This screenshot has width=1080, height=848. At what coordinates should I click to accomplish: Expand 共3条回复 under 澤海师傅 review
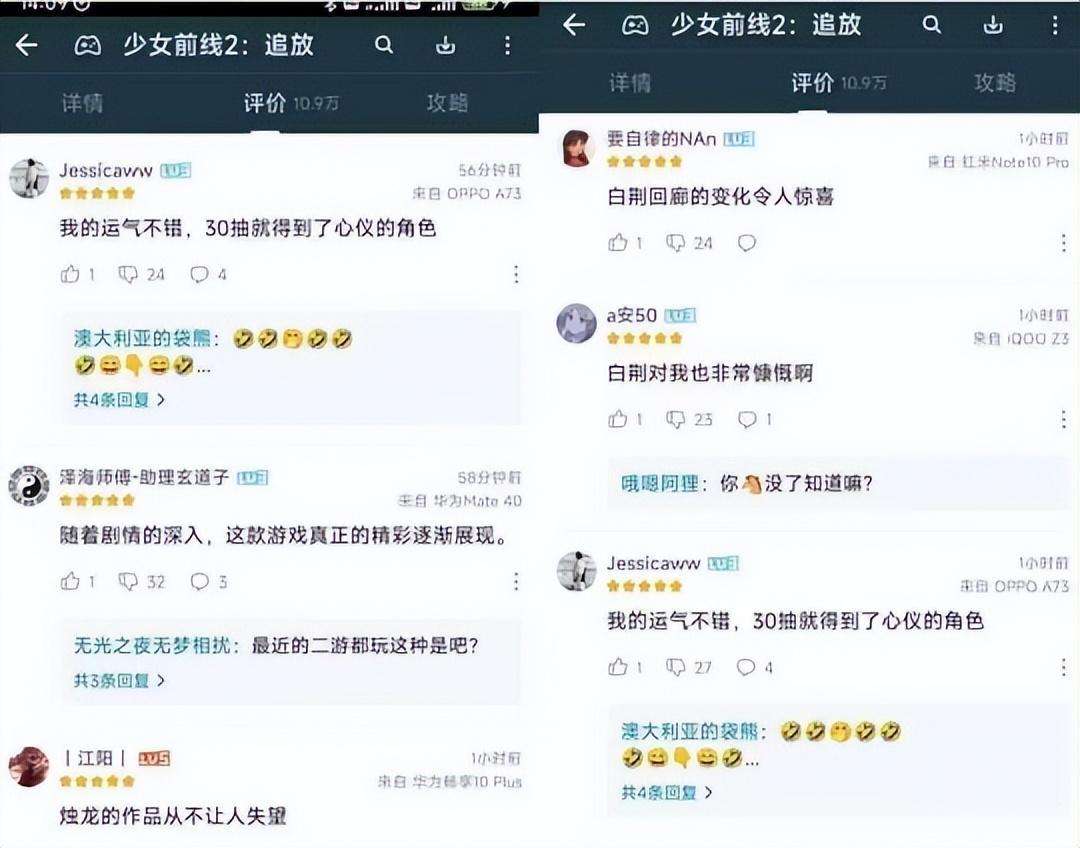pos(118,681)
